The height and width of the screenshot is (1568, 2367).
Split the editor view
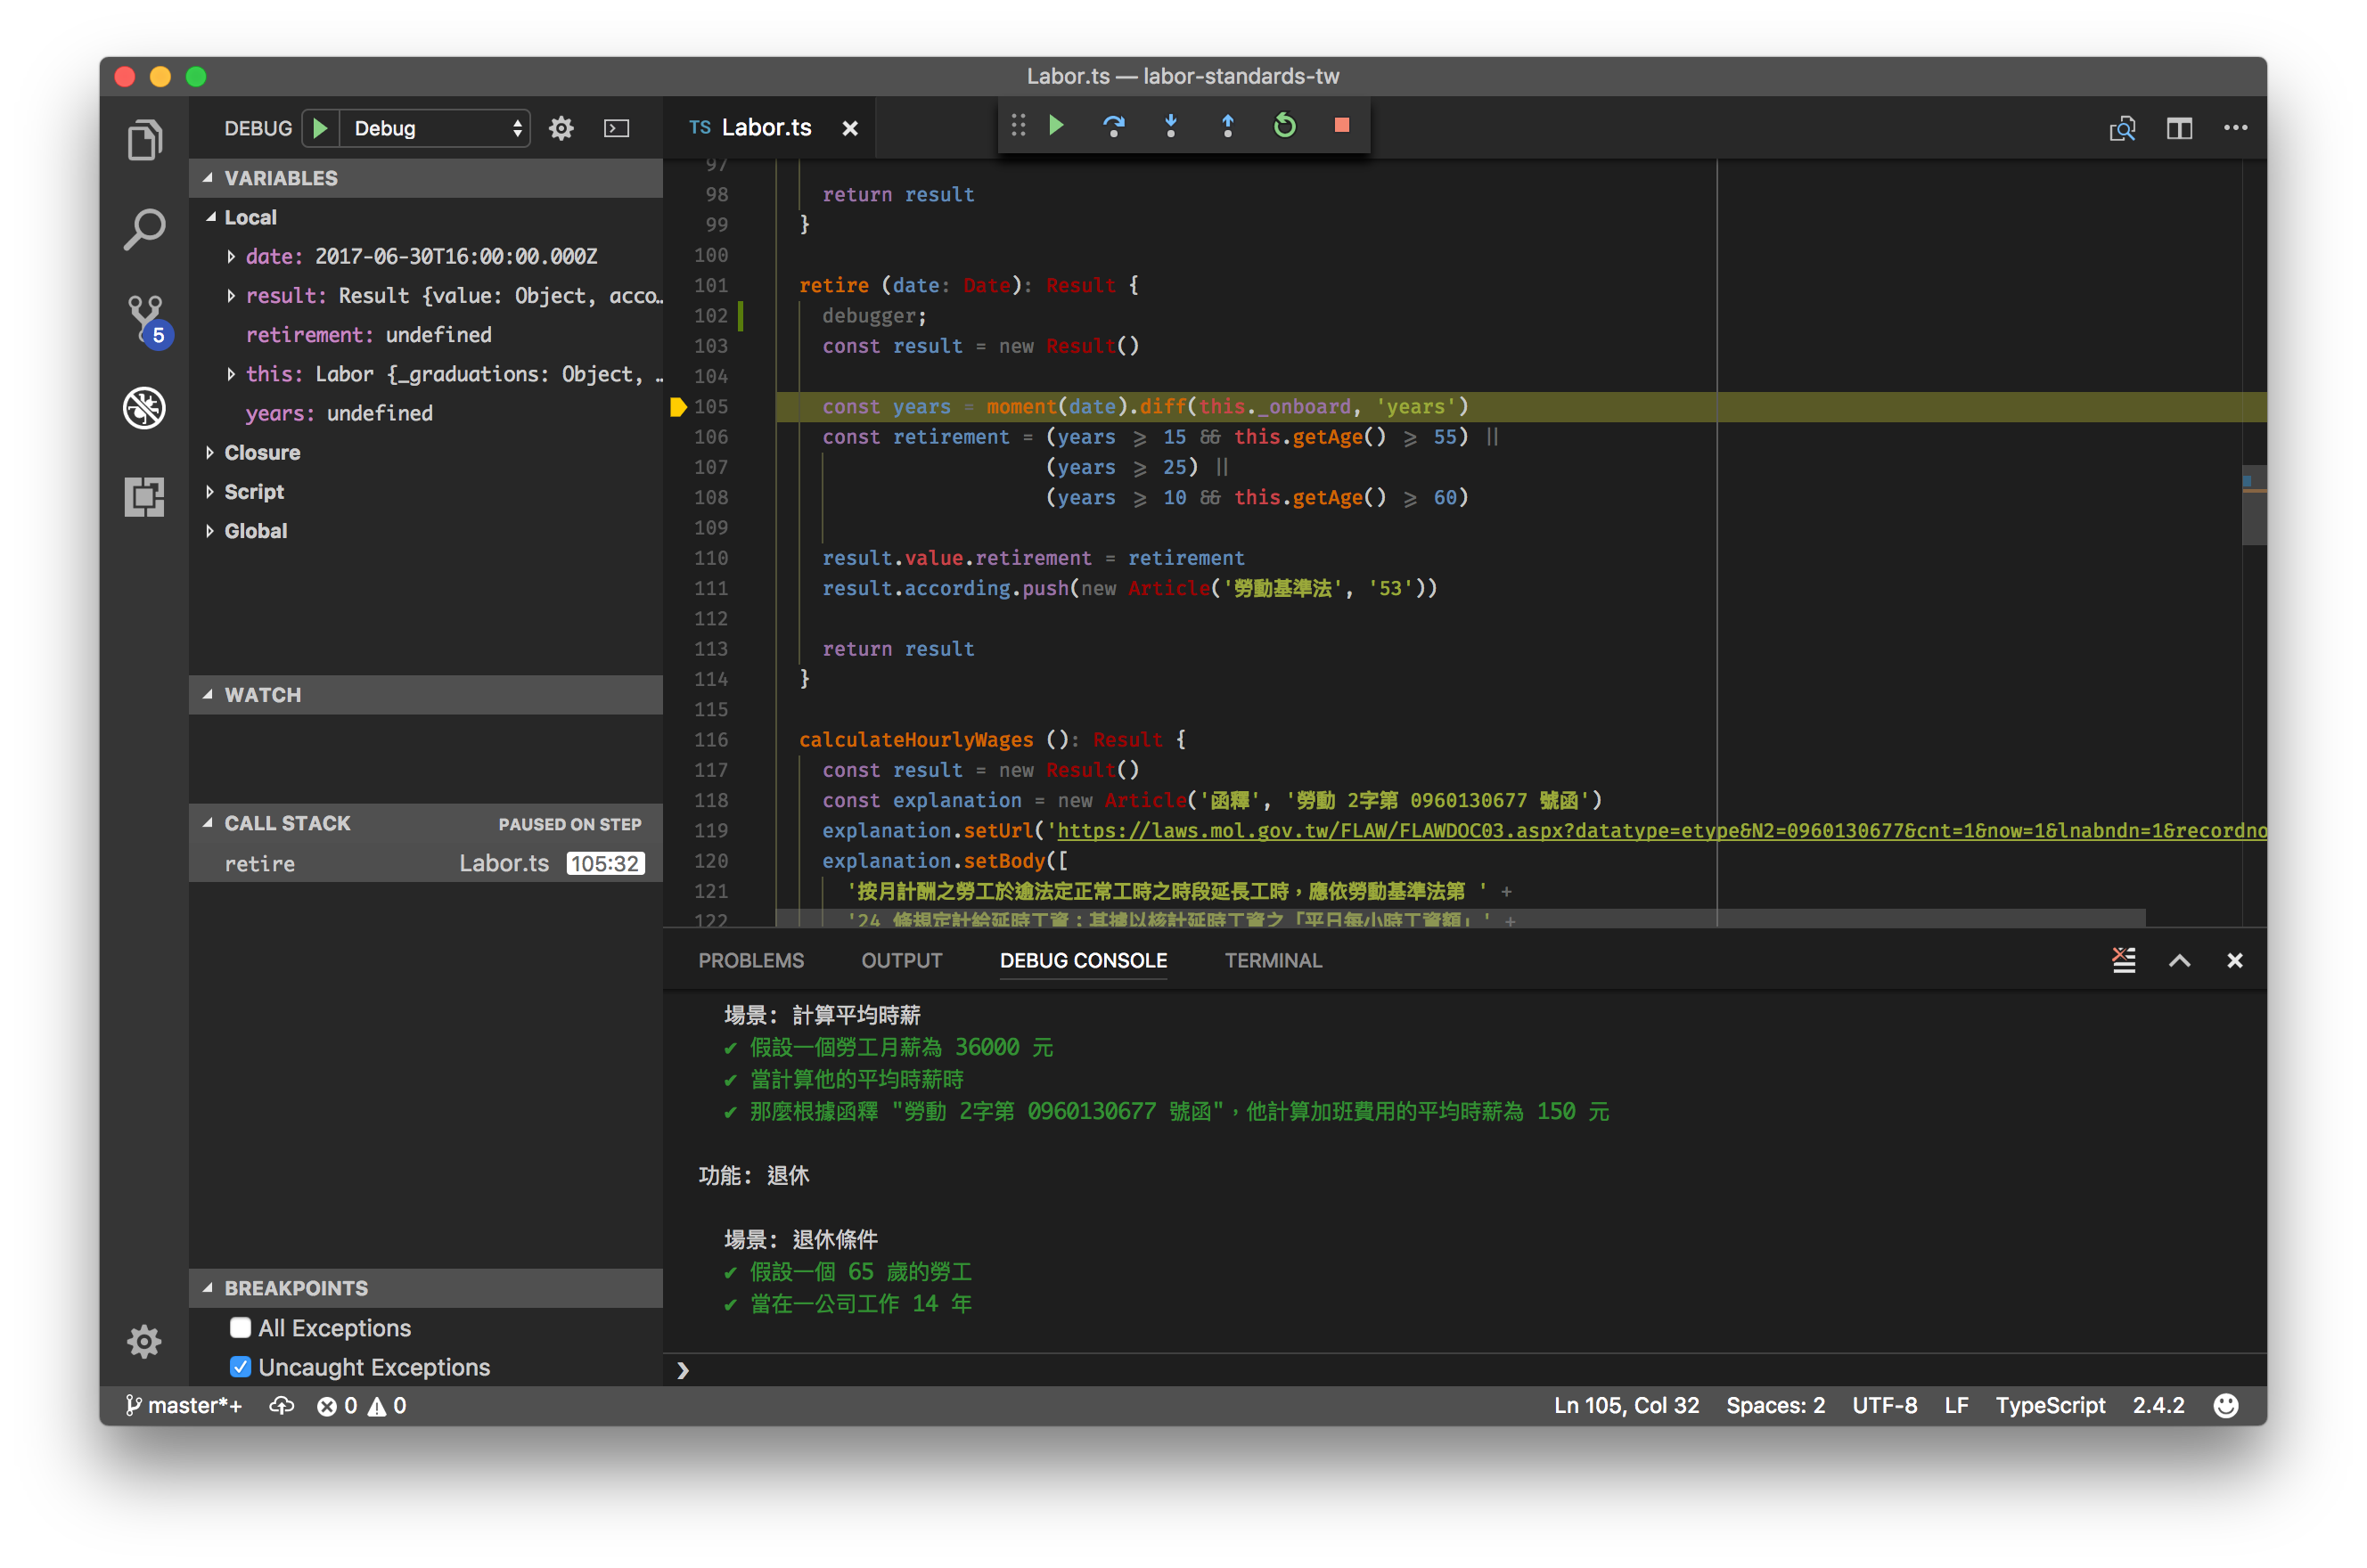[x=2179, y=128]
